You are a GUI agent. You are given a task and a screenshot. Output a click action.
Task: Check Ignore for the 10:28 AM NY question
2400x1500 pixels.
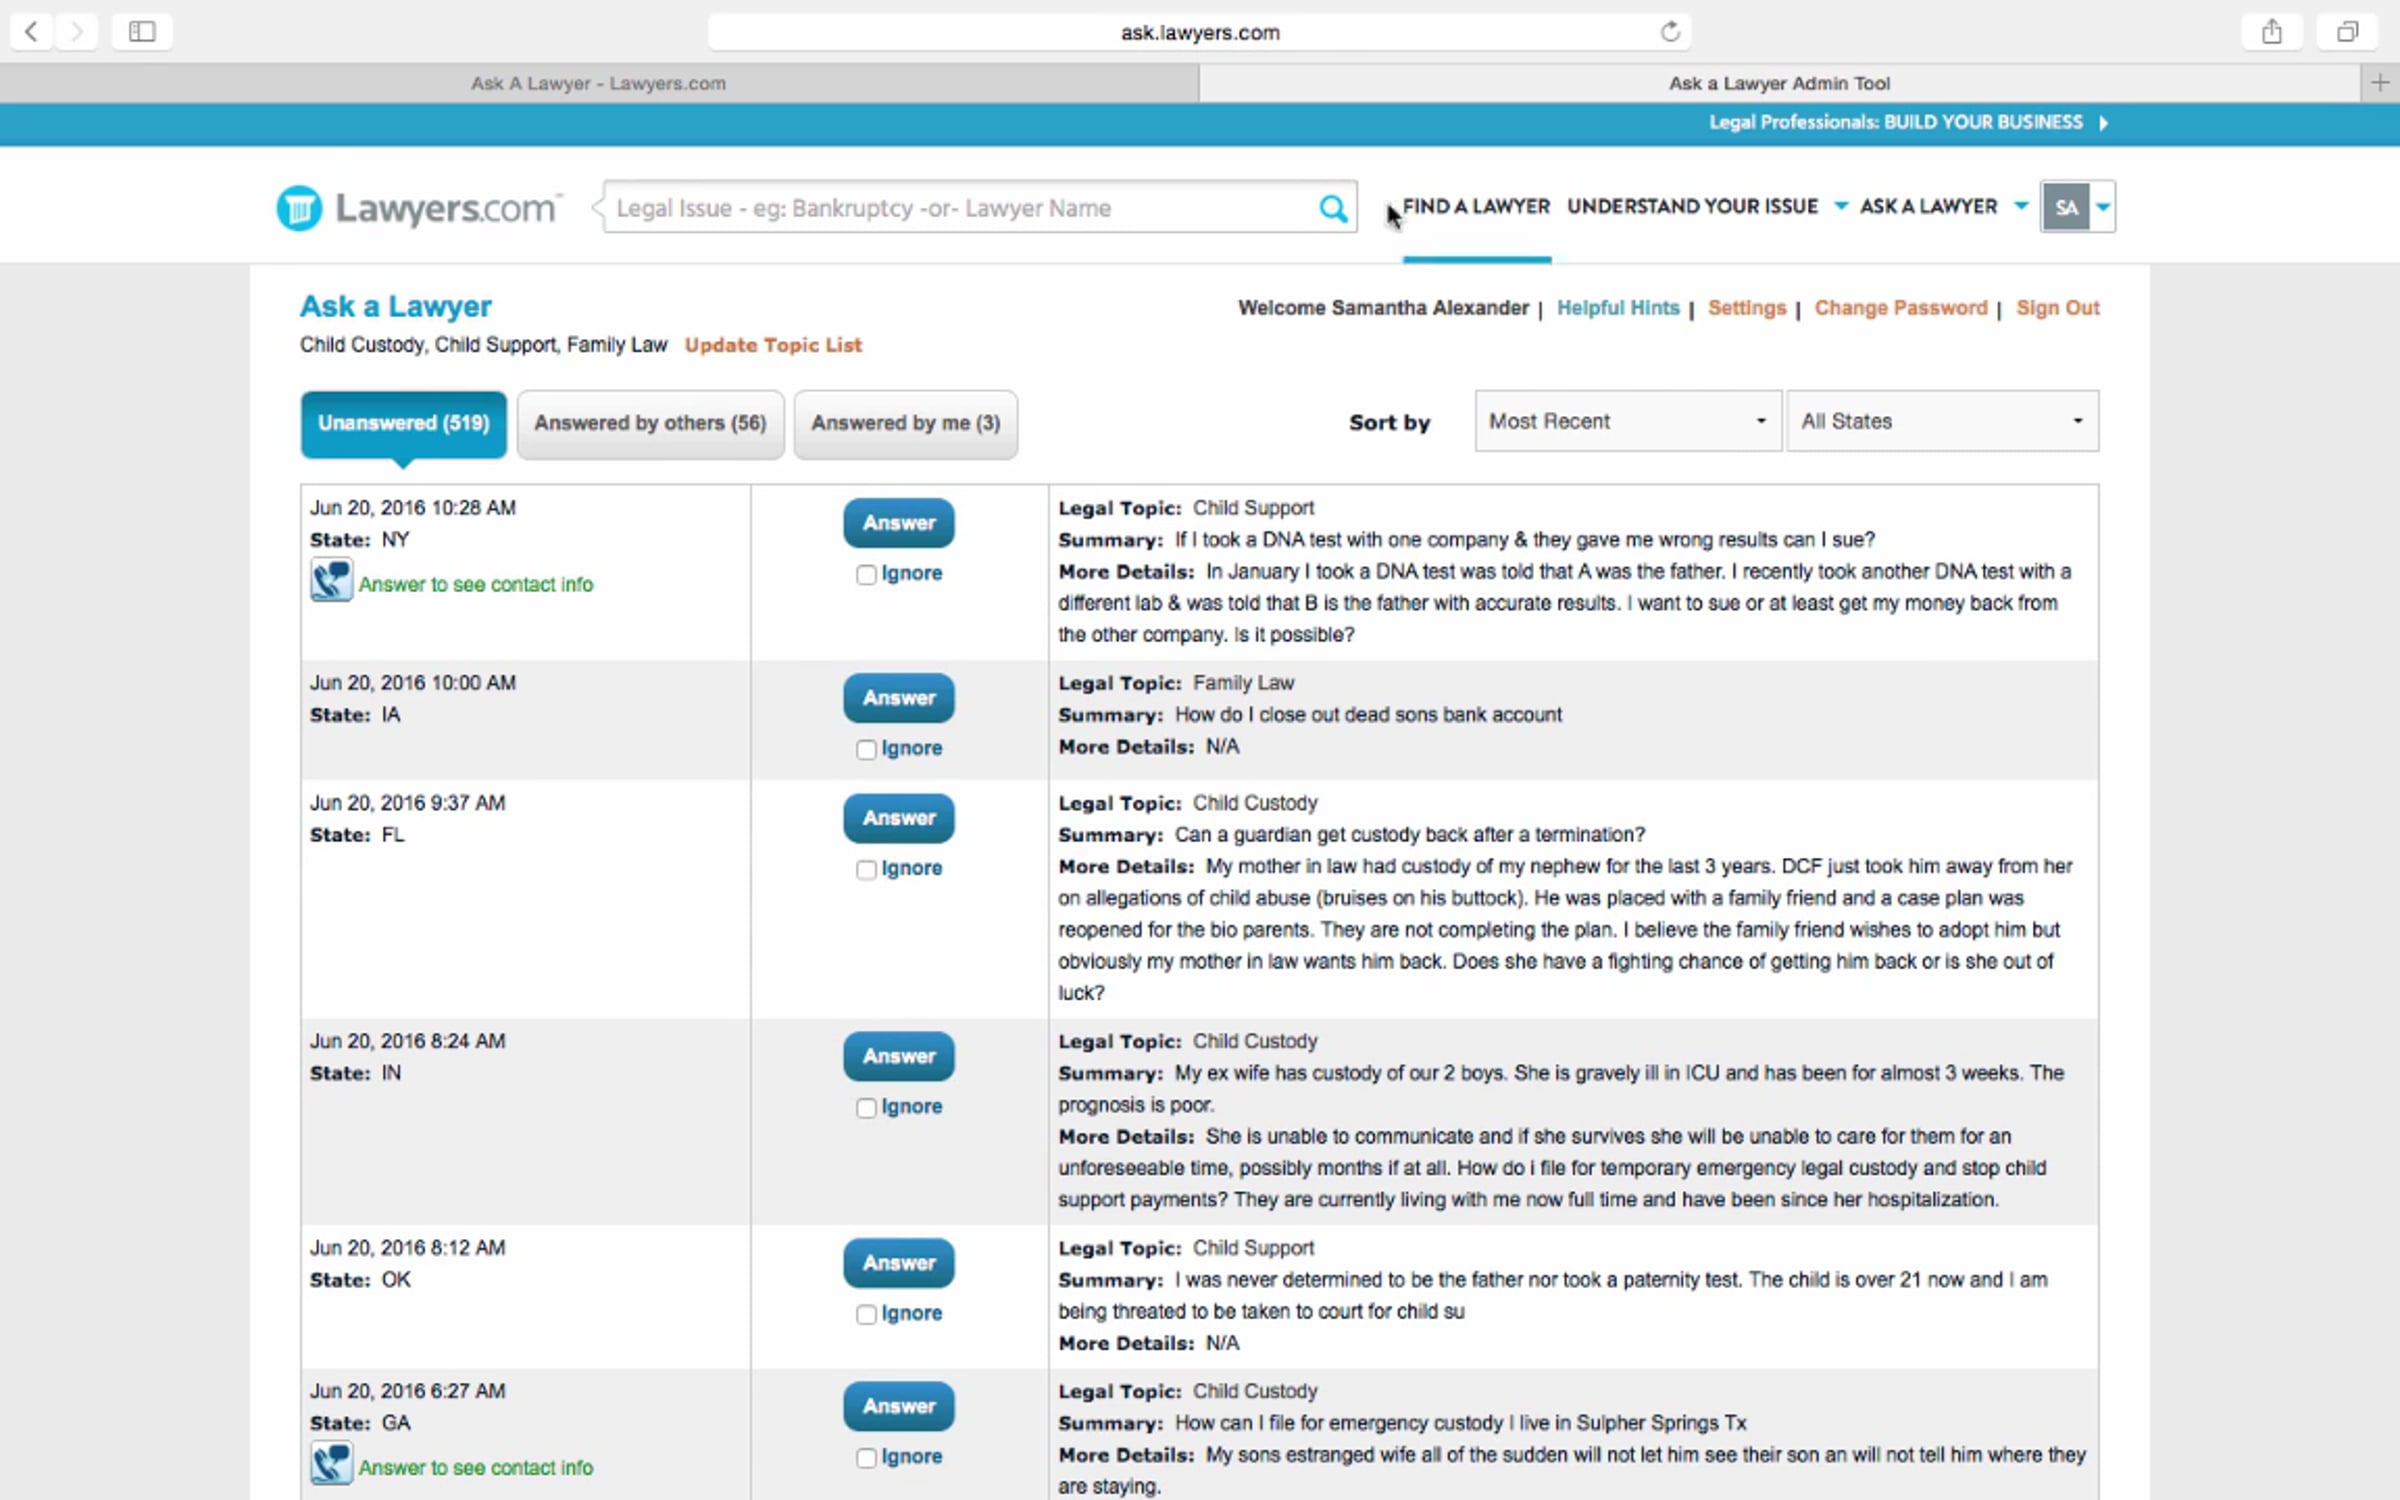pyautogui.click(x=866, y=574)
